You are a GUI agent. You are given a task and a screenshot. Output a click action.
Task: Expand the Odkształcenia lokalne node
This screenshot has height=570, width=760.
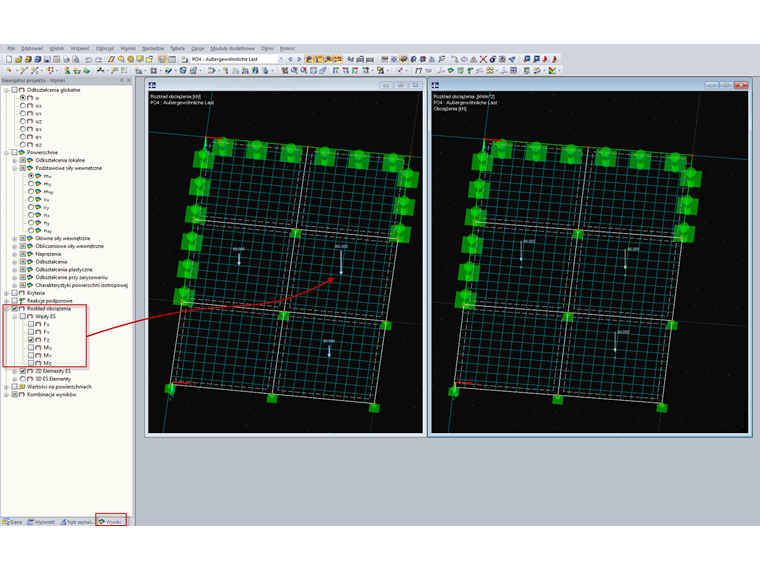click(15, 160)
